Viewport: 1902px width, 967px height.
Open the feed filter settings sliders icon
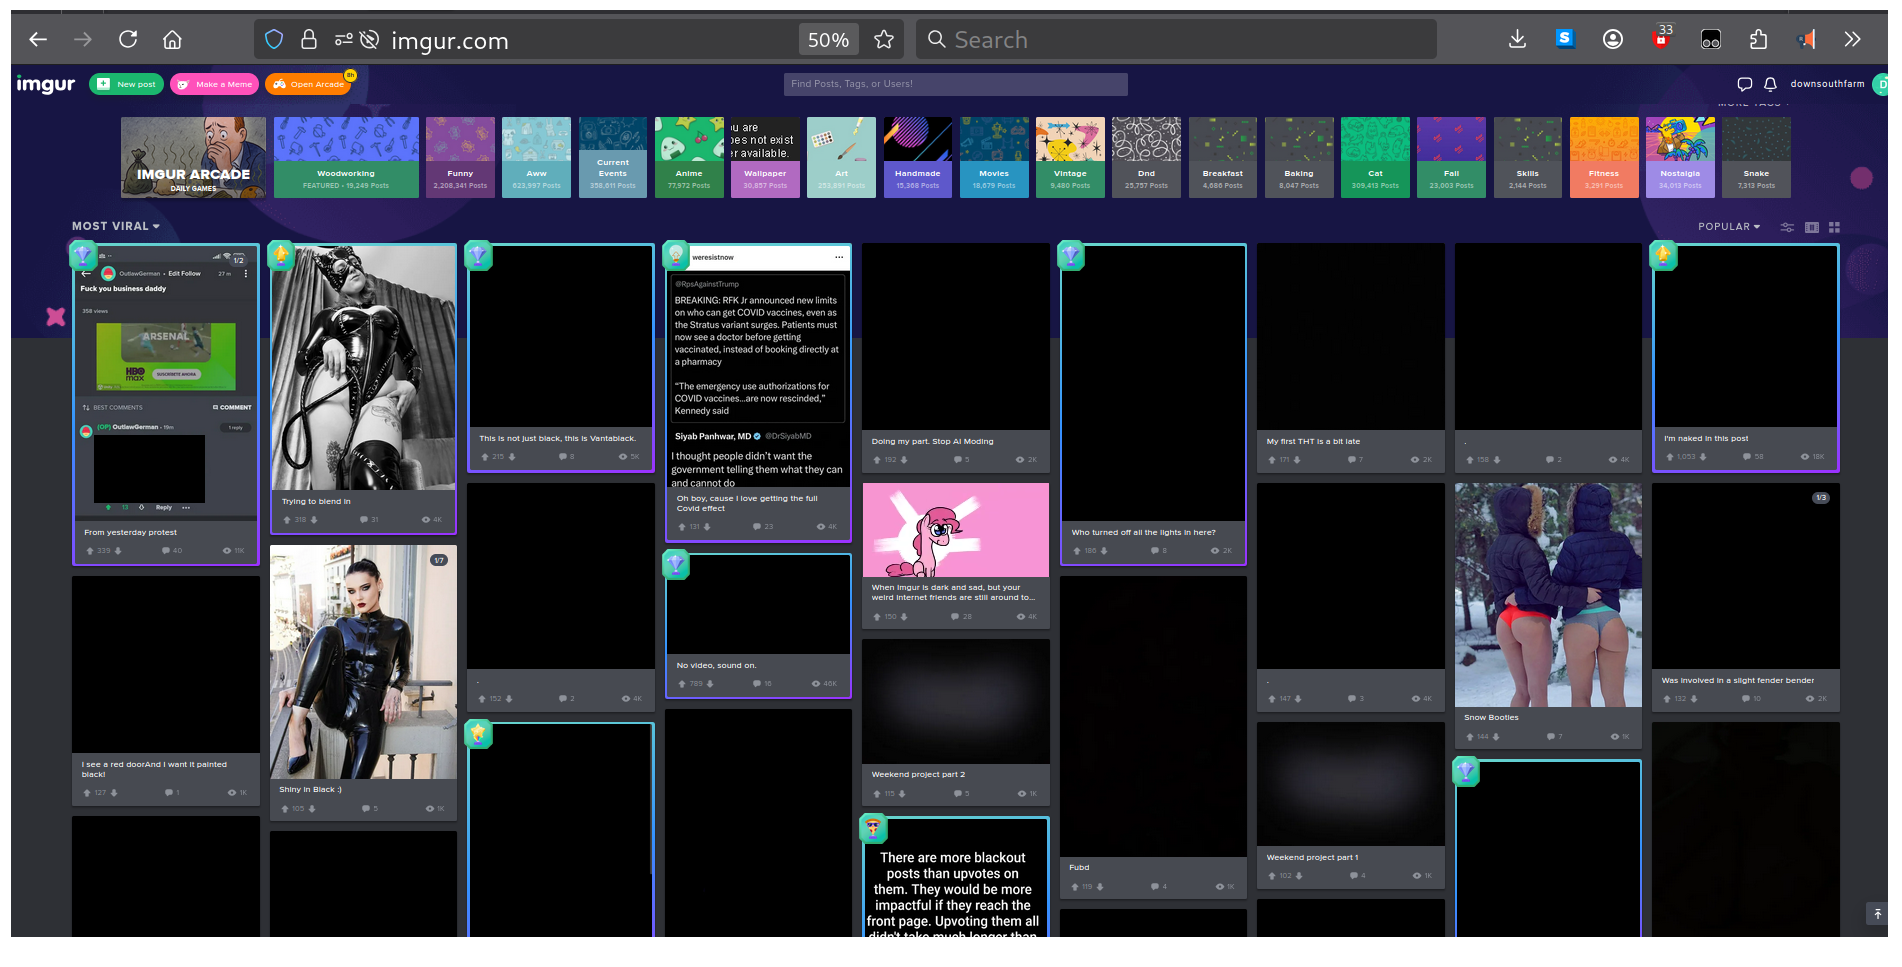tap(1787, 227)
